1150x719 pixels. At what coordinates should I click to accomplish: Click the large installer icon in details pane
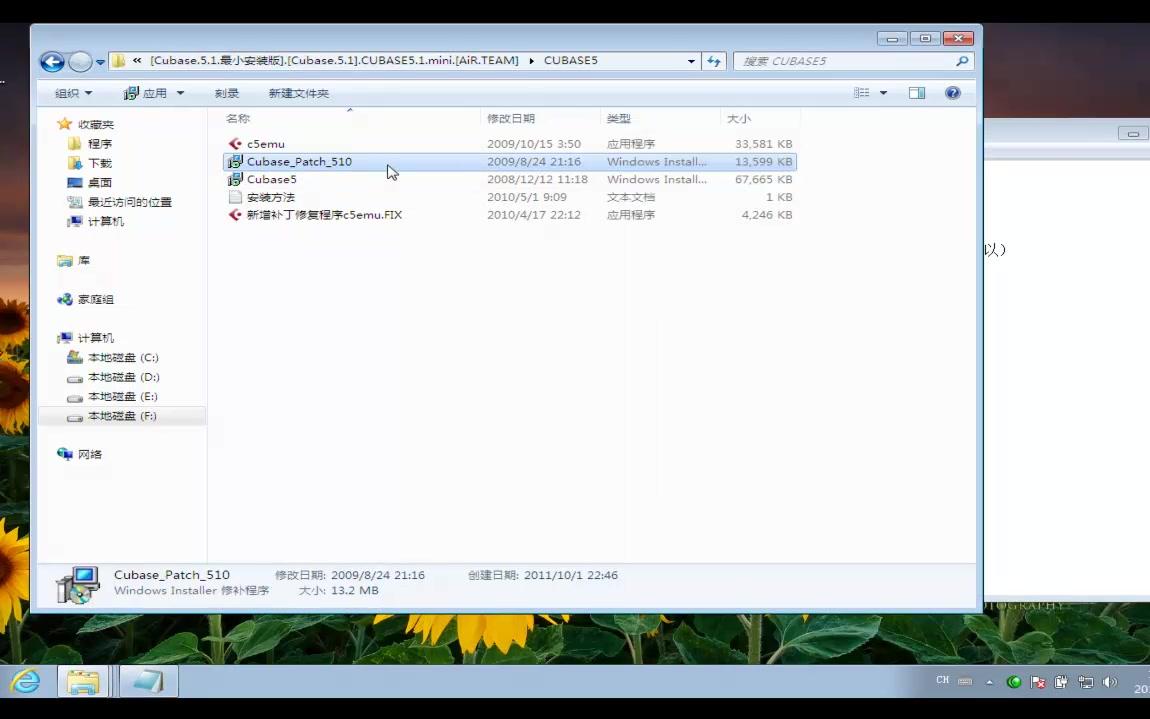[77, 585]
